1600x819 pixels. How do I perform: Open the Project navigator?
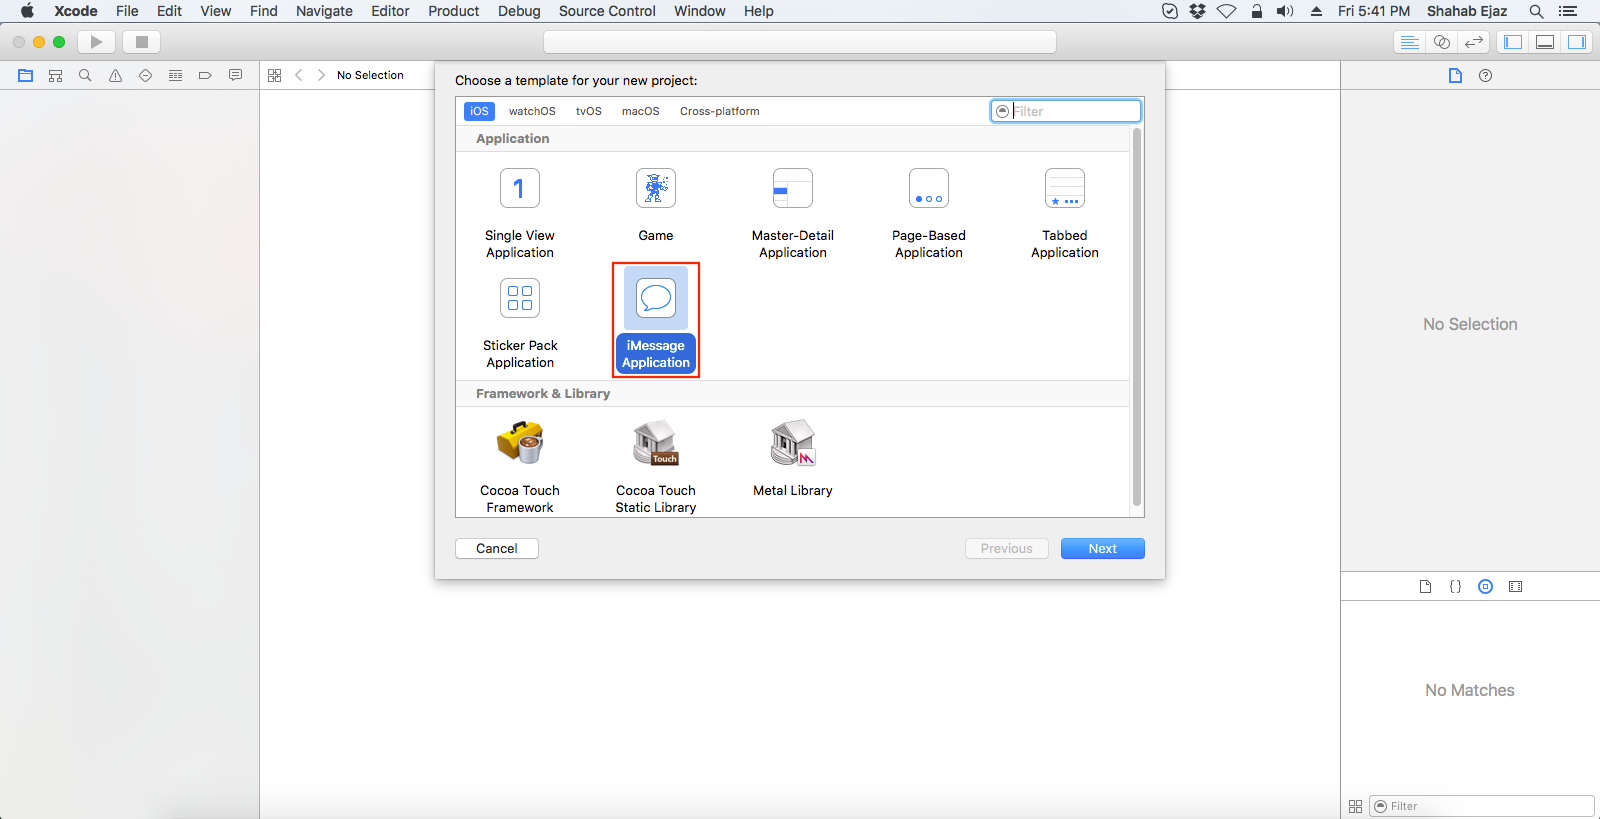click(26, 75)
